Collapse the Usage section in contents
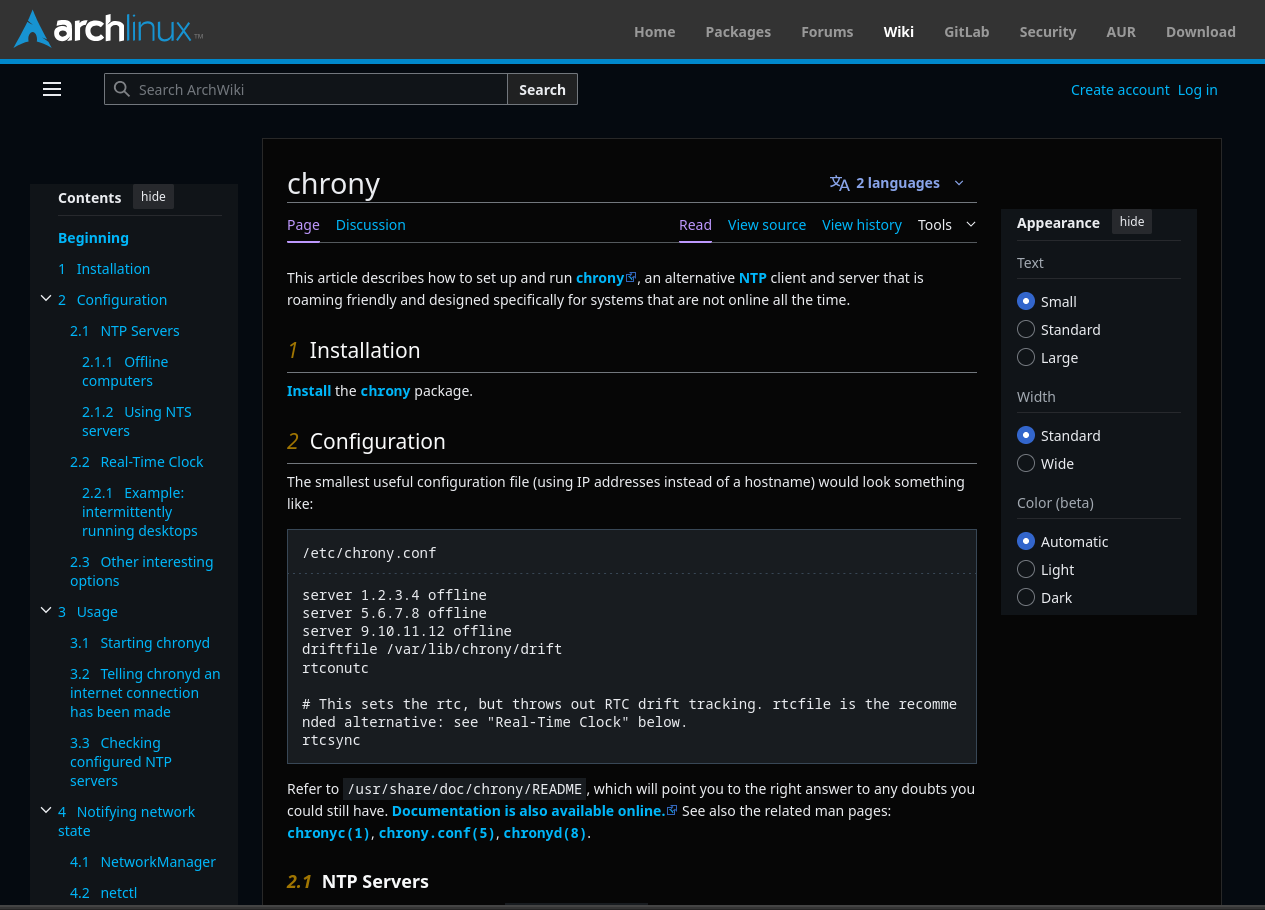This screenshot has height=910, width=1265. point(46,611)
